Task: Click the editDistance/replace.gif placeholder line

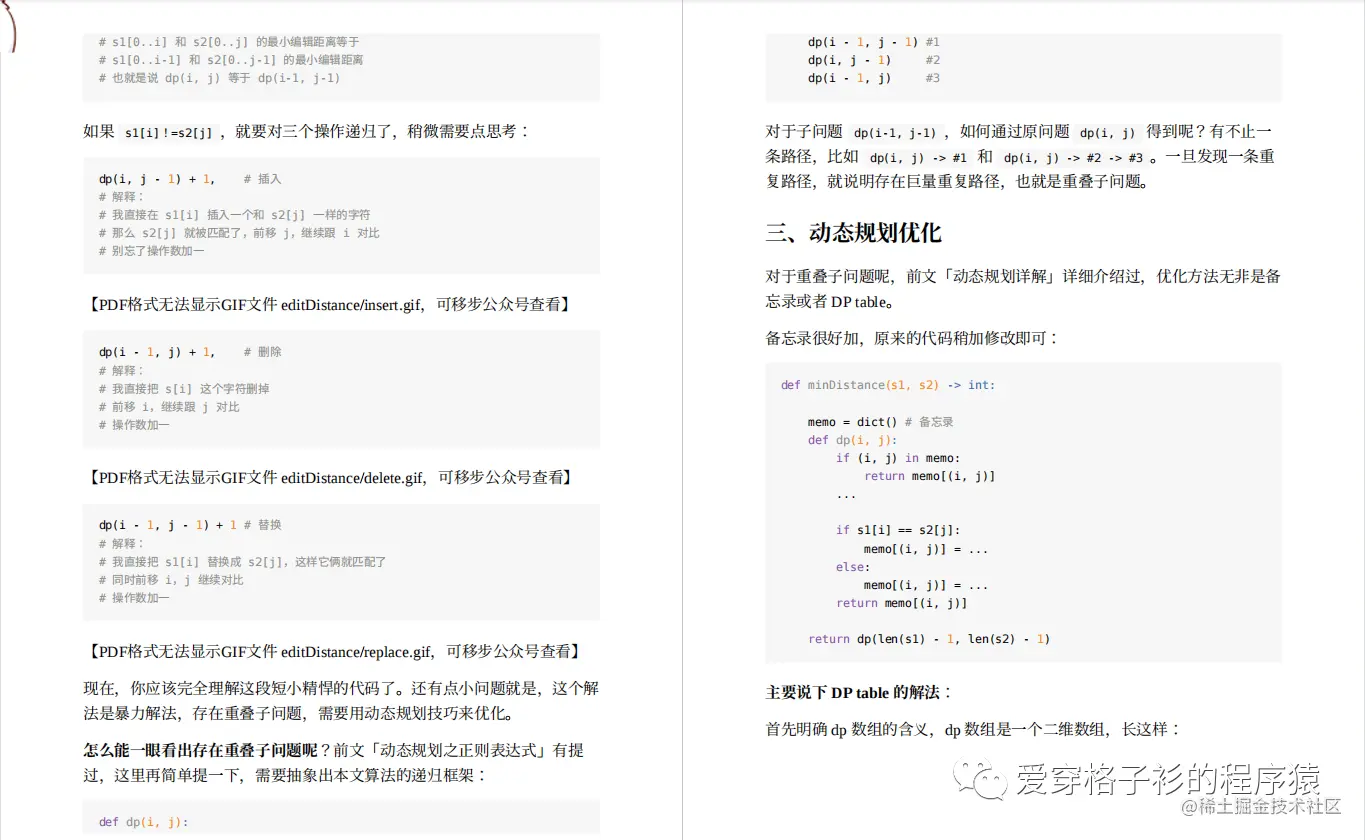Action: tap(334, 652)
